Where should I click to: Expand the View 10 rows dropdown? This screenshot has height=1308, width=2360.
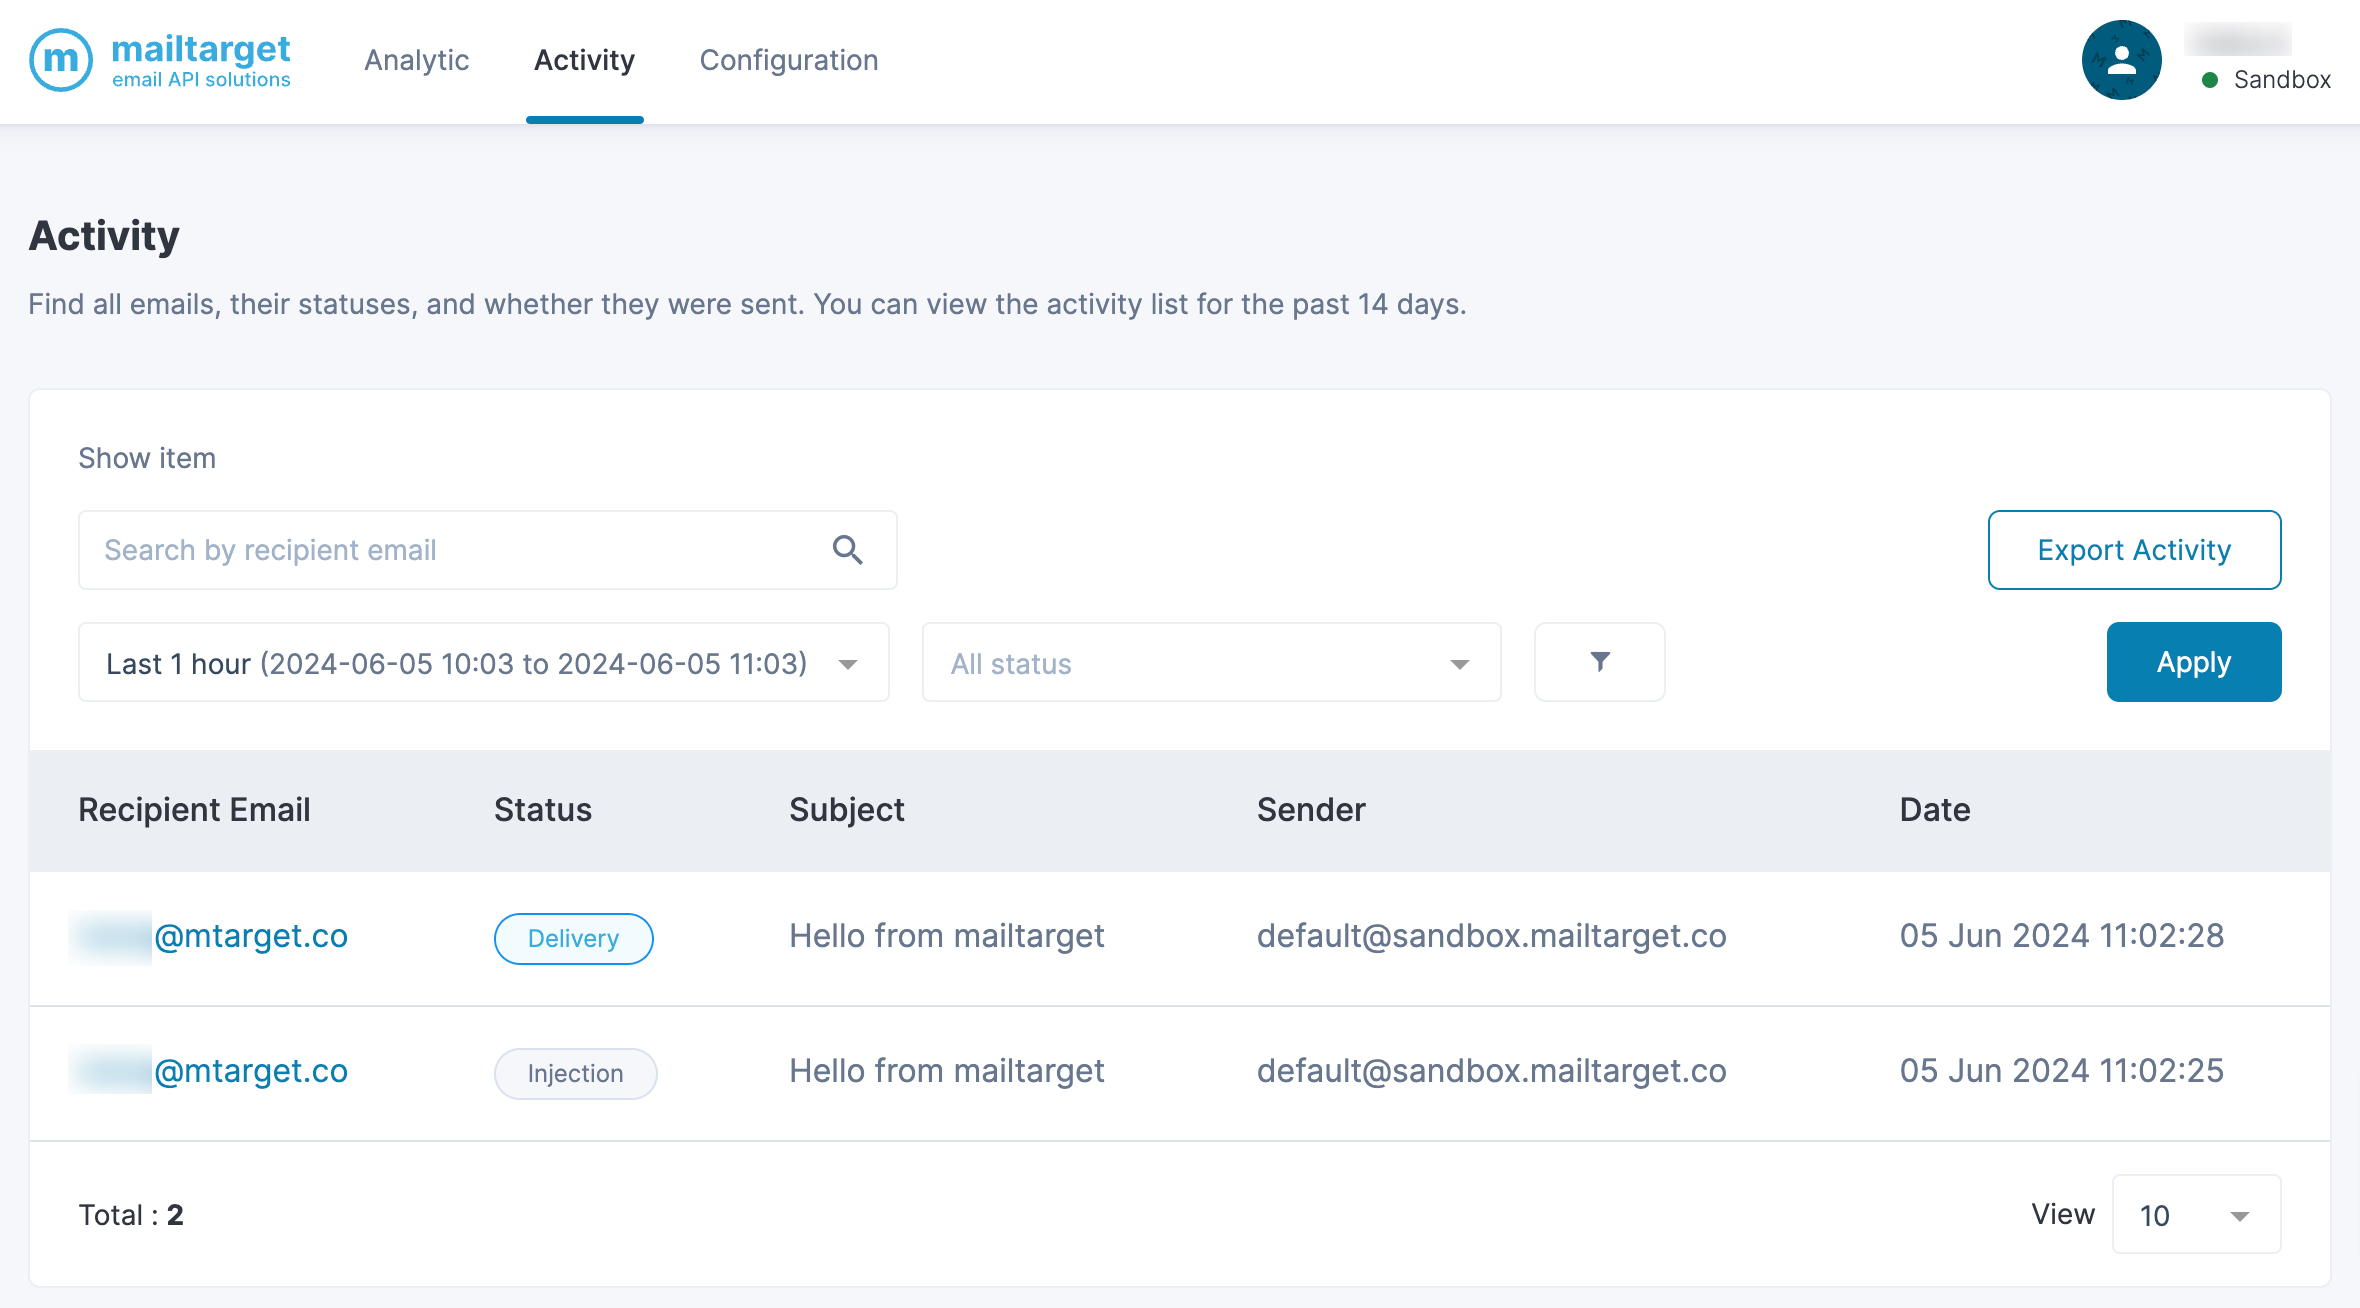pyautogui.click(x=2195, y=1215)
